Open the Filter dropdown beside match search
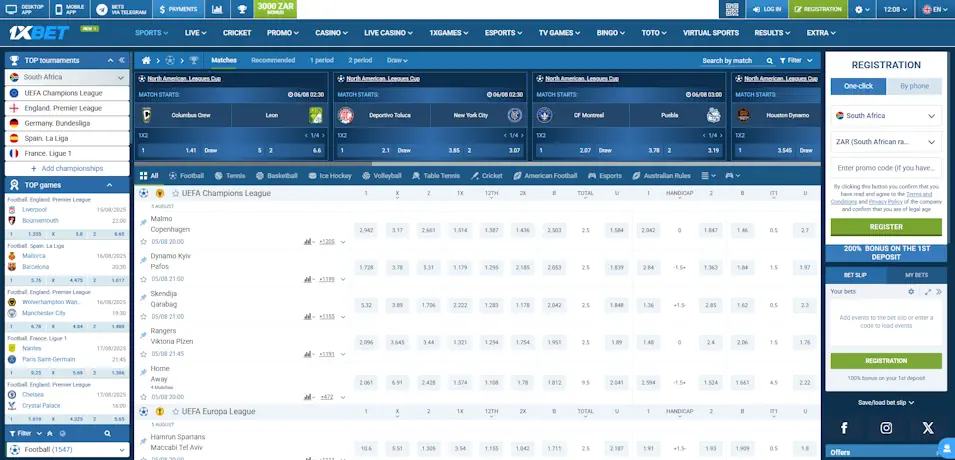The width and height of the screenshot is (955, 460). tap(797, 60)
